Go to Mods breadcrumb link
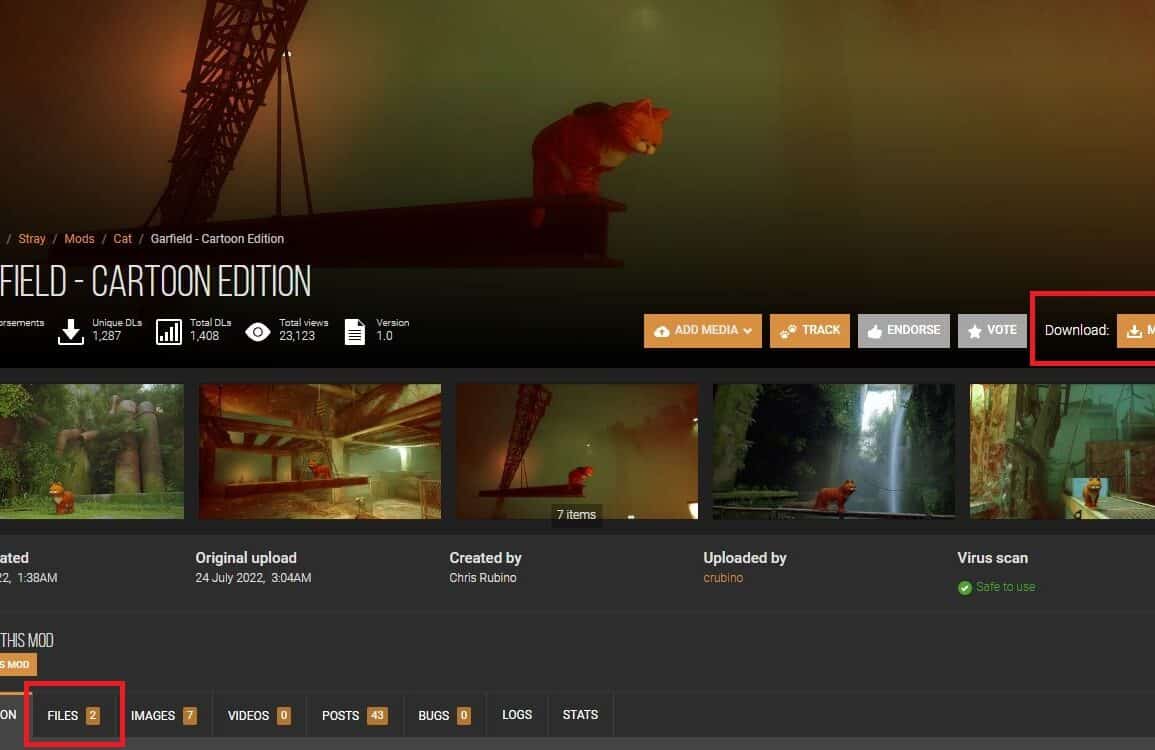The image size is (1155, 750). click(x=79, y=239)
